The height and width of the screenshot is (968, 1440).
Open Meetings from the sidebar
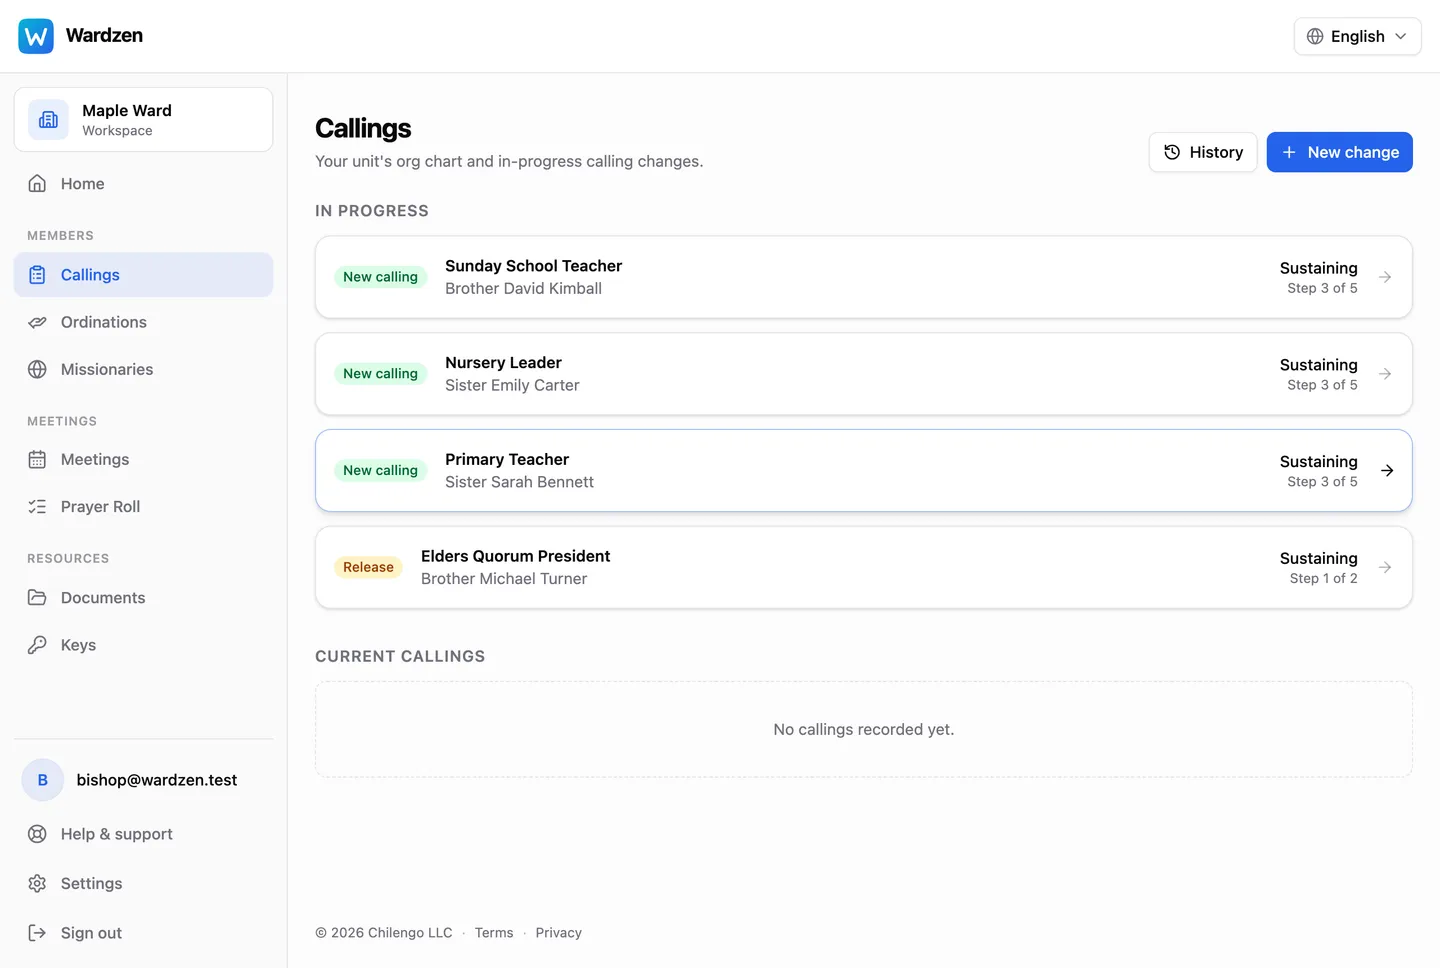(x=143, y=460)
